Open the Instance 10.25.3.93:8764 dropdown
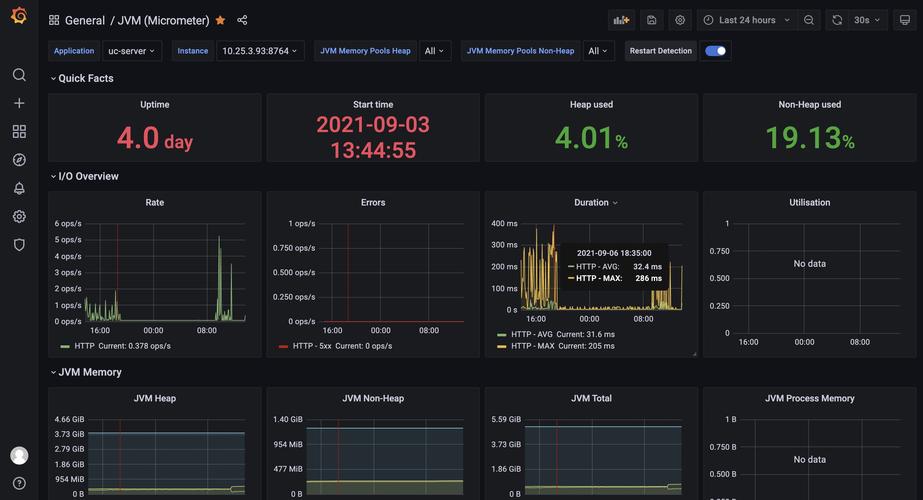Image resolution: width=923 pixels, height=500 pixels. coord(260,51)
